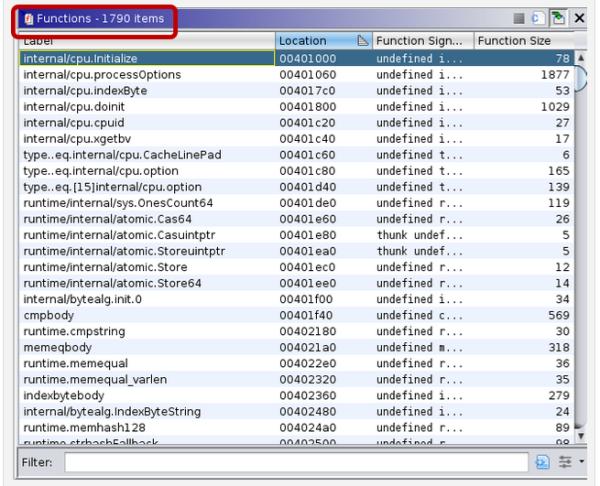Click the Functions window icon in title bar

(x=27, y=19)
